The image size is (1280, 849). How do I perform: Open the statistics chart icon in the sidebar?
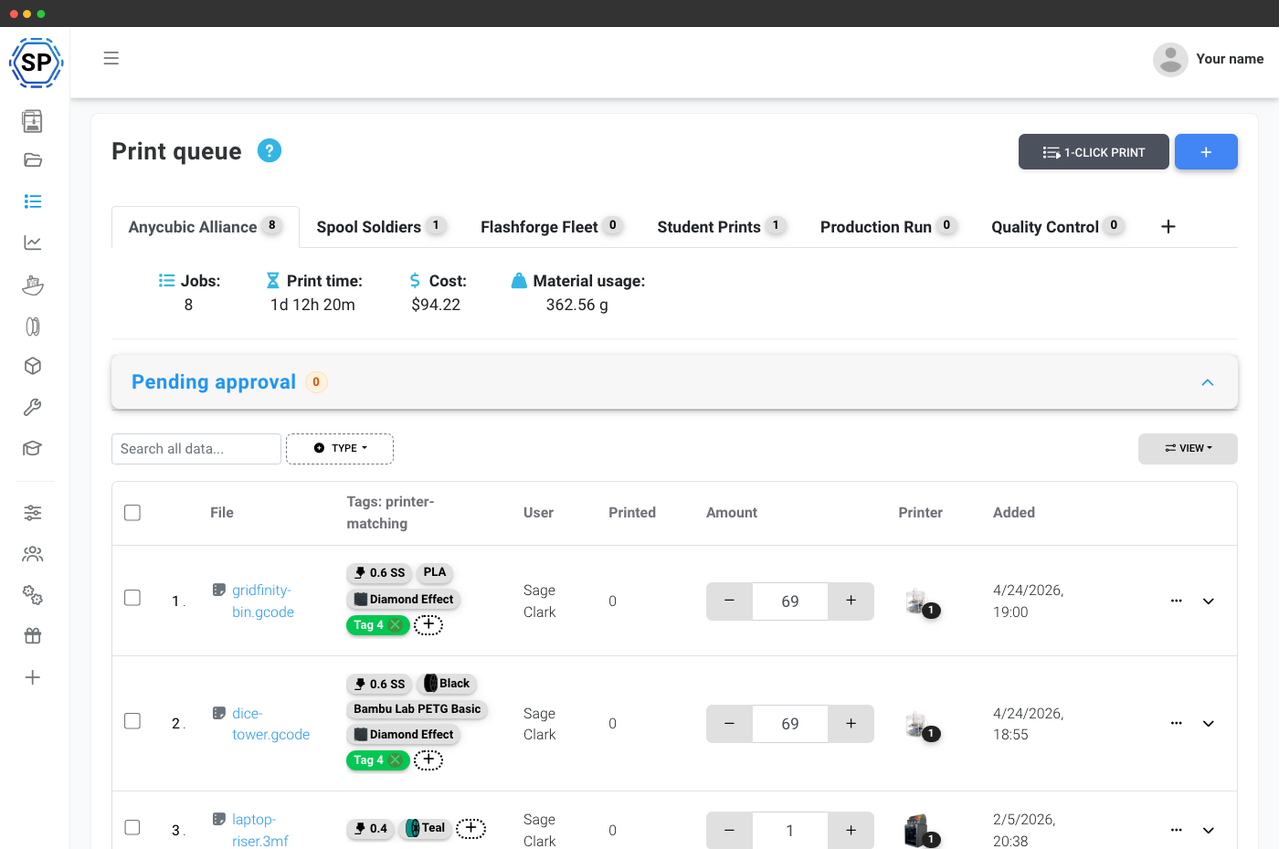pyautogui.click(x=33, y=243)
